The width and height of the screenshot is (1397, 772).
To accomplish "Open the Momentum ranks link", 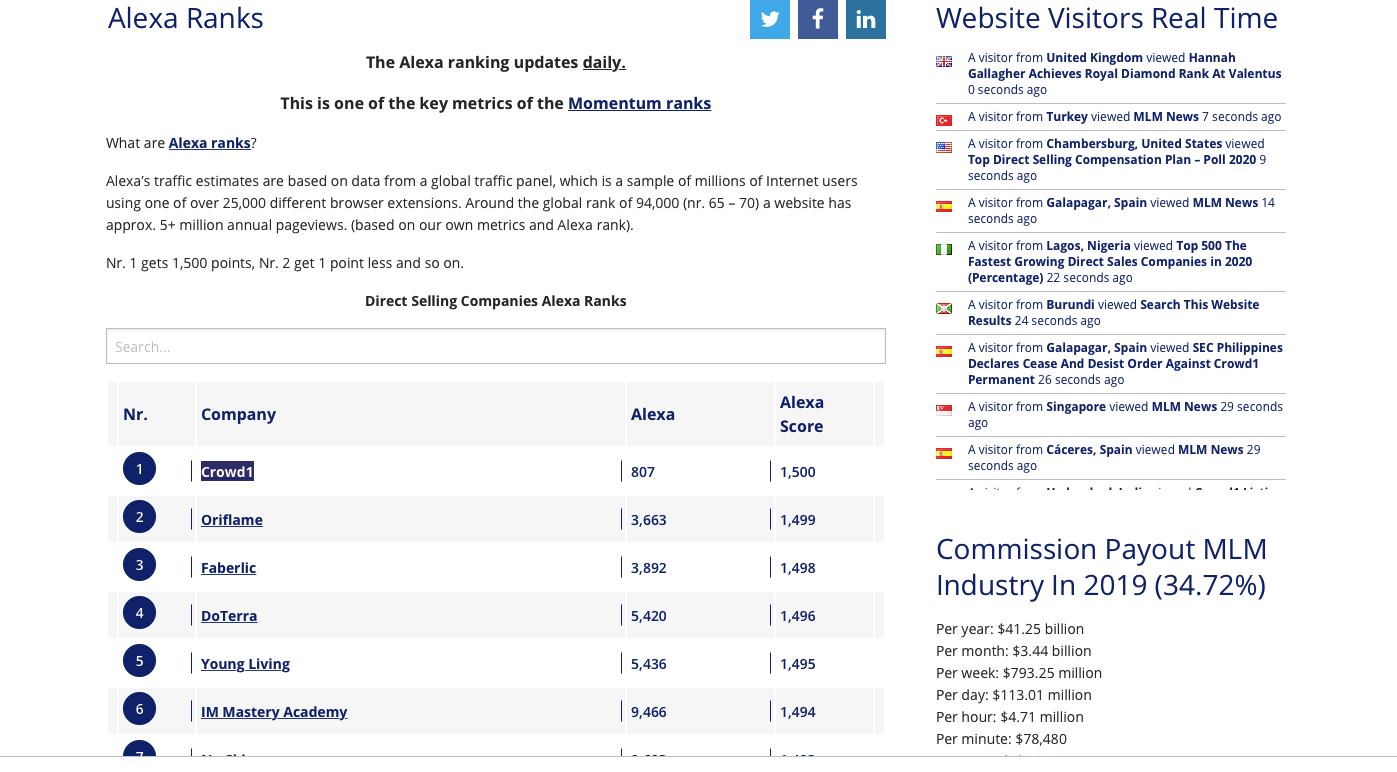I will 640,103.
